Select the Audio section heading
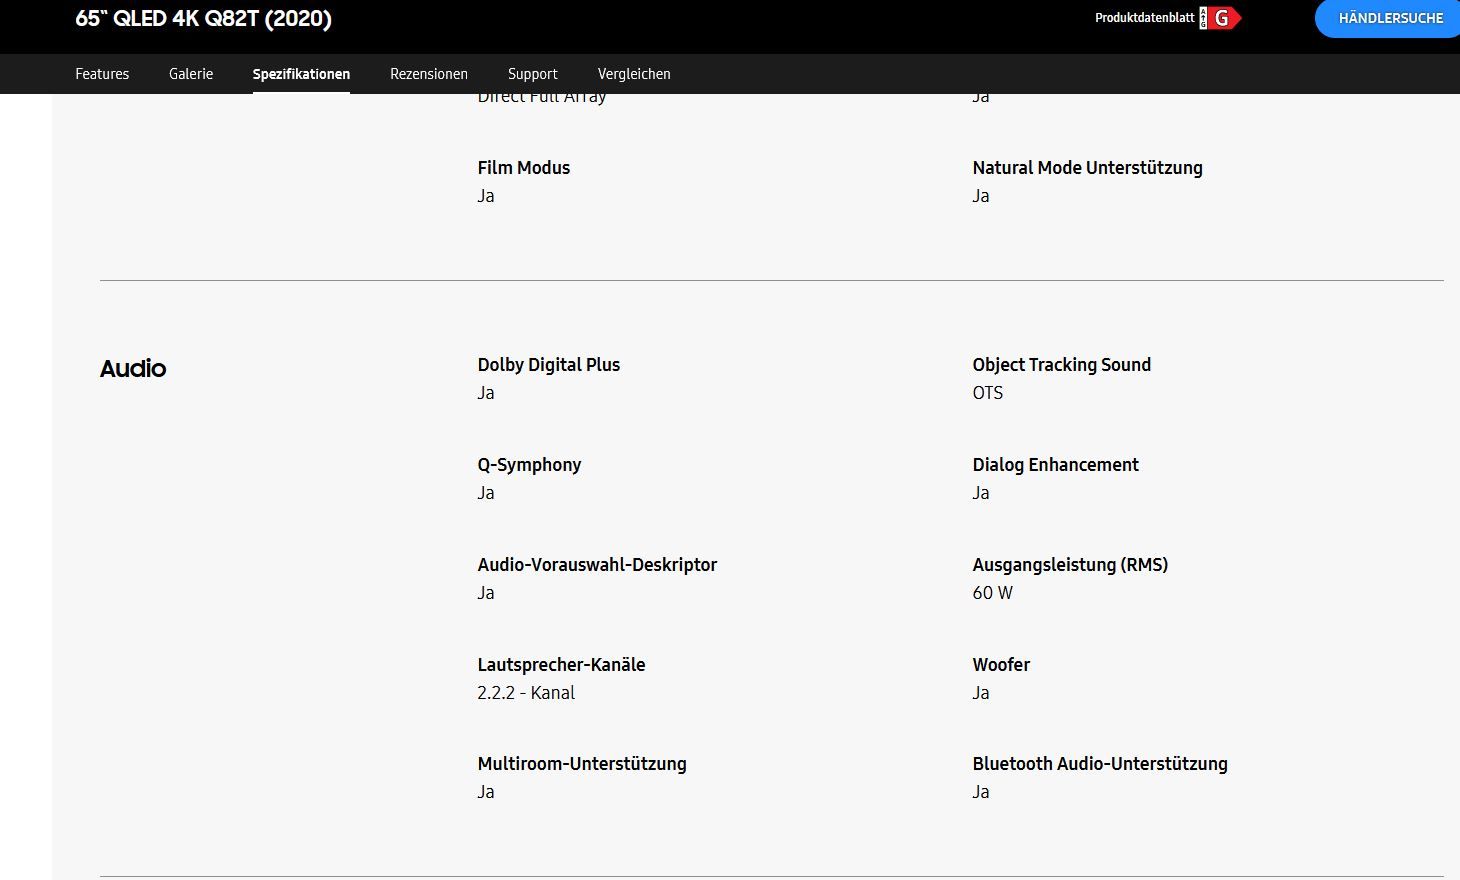 (x=133, y=368)
